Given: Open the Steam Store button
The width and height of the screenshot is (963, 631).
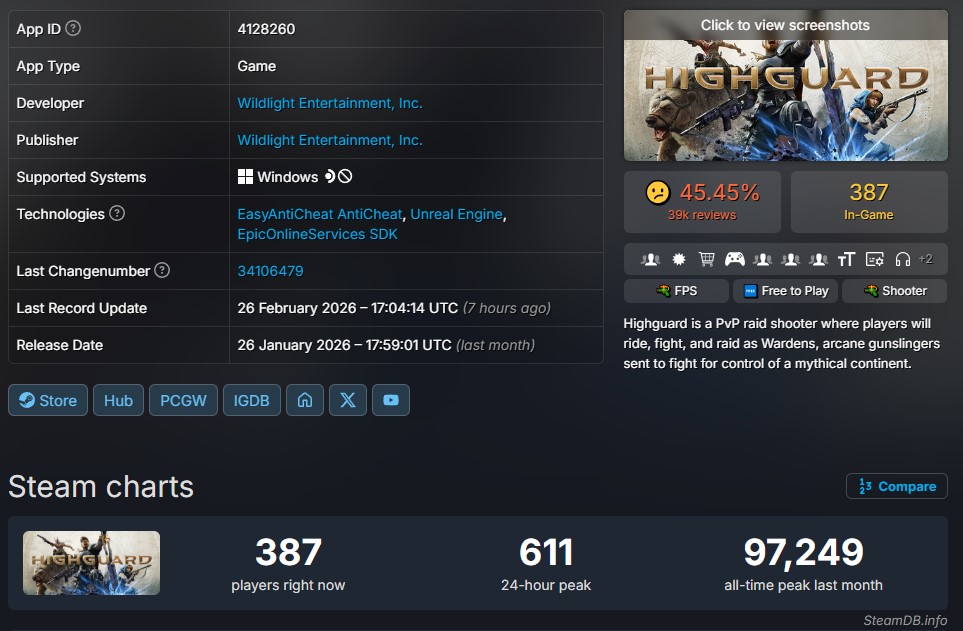Looking at the screenshot, I should 48,400.
